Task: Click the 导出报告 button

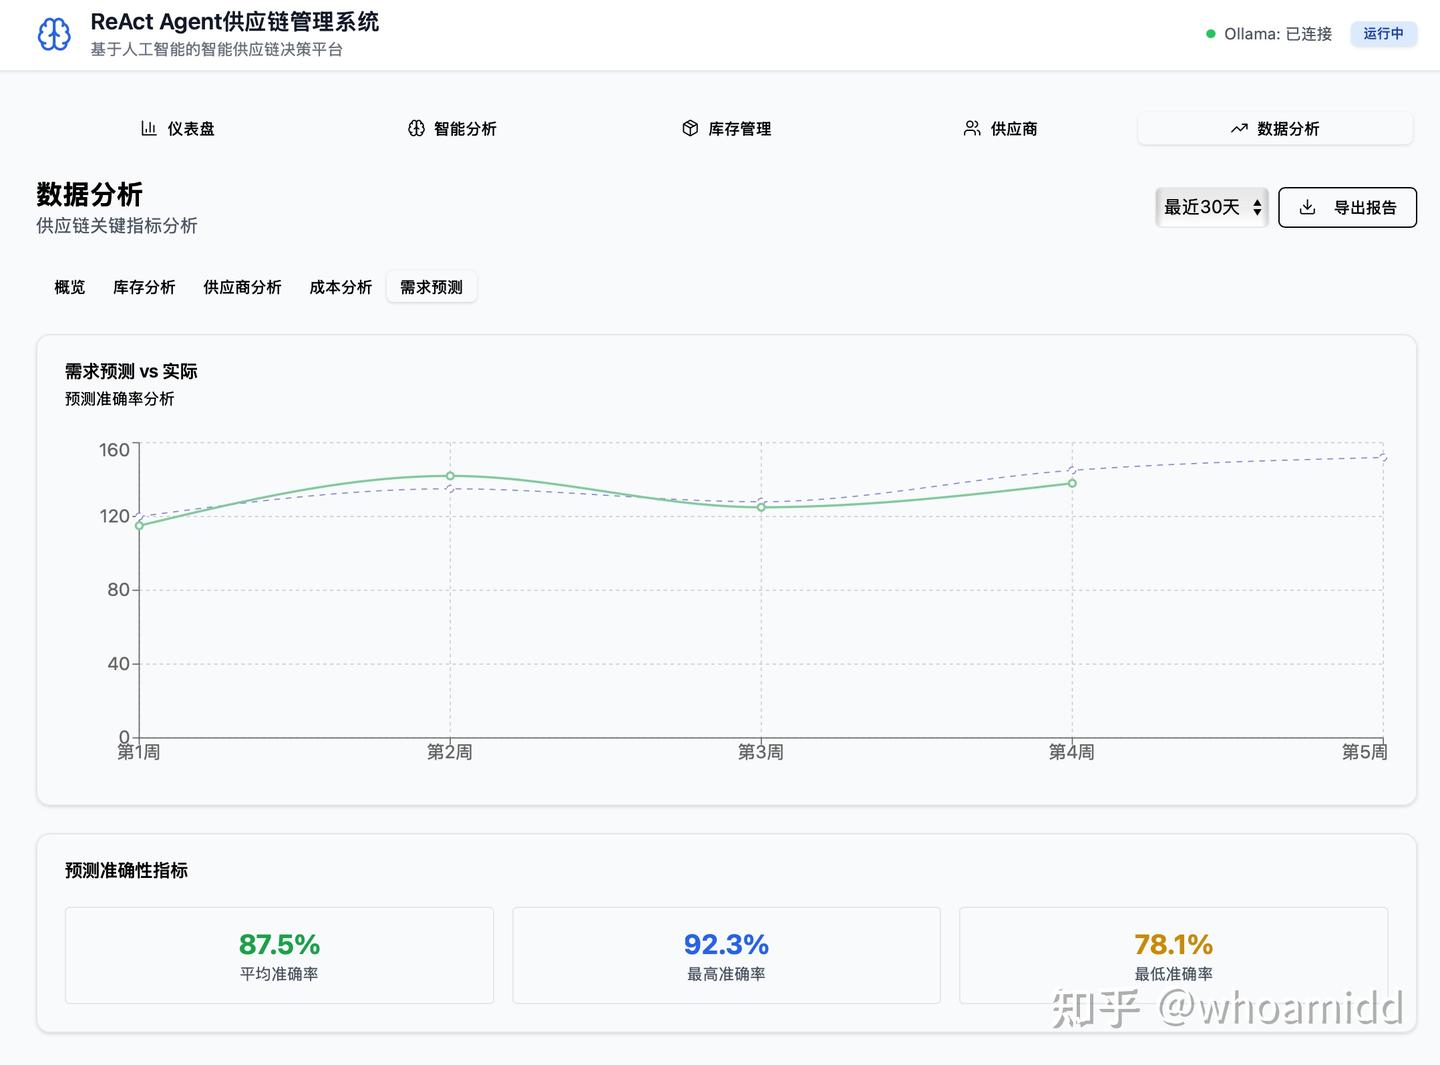Action: (1347, 207)
